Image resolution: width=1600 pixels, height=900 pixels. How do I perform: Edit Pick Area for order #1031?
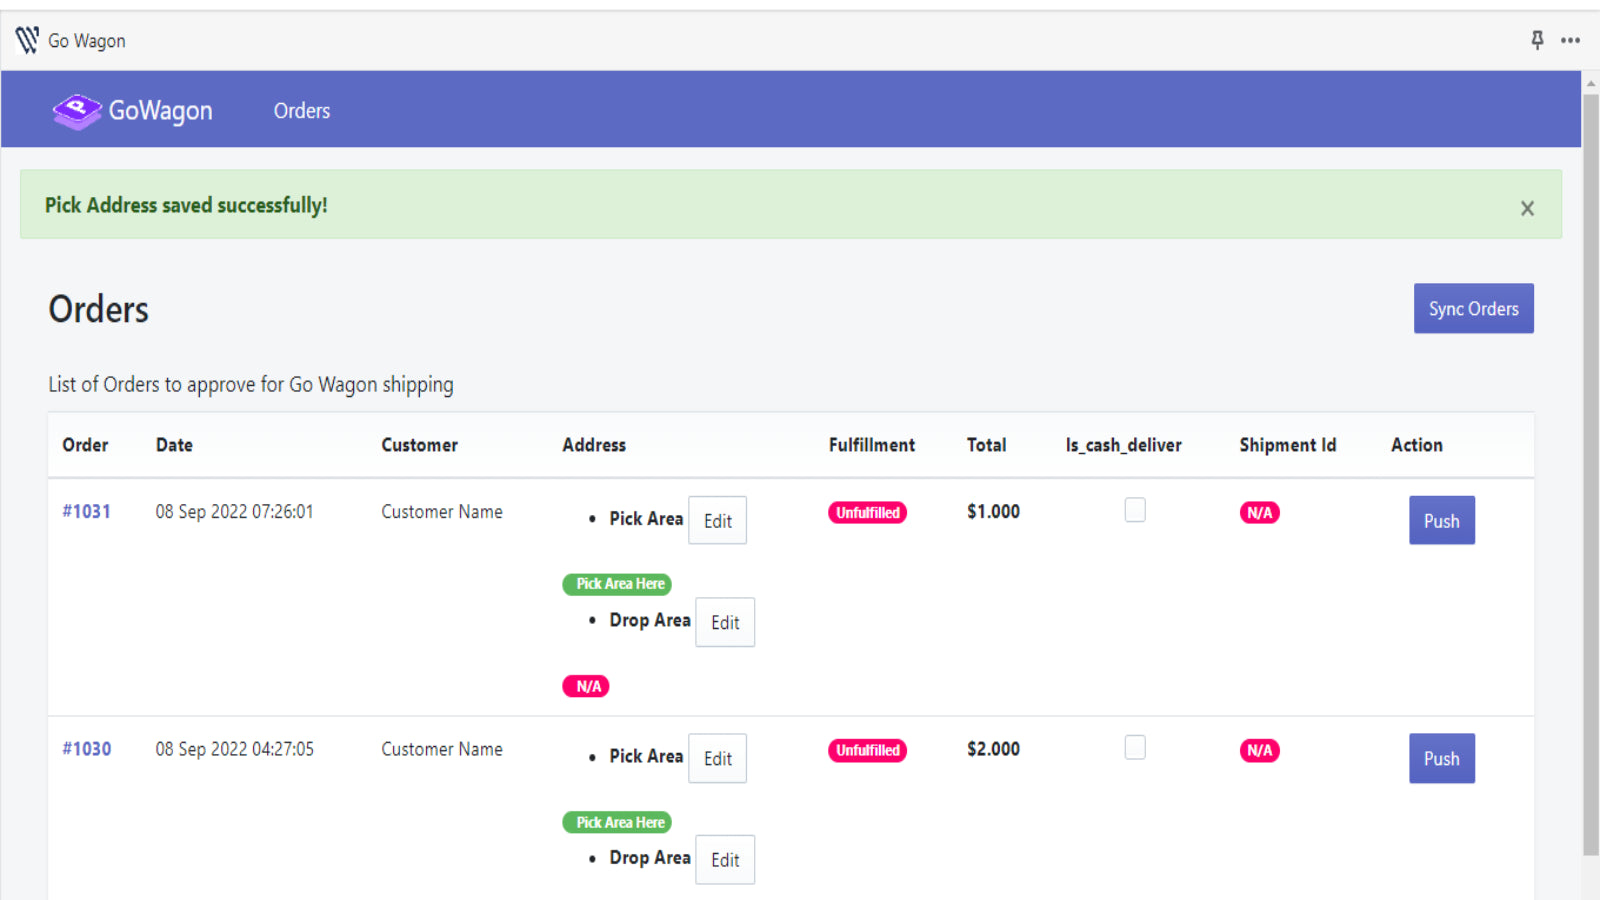[x=717, y=521]
